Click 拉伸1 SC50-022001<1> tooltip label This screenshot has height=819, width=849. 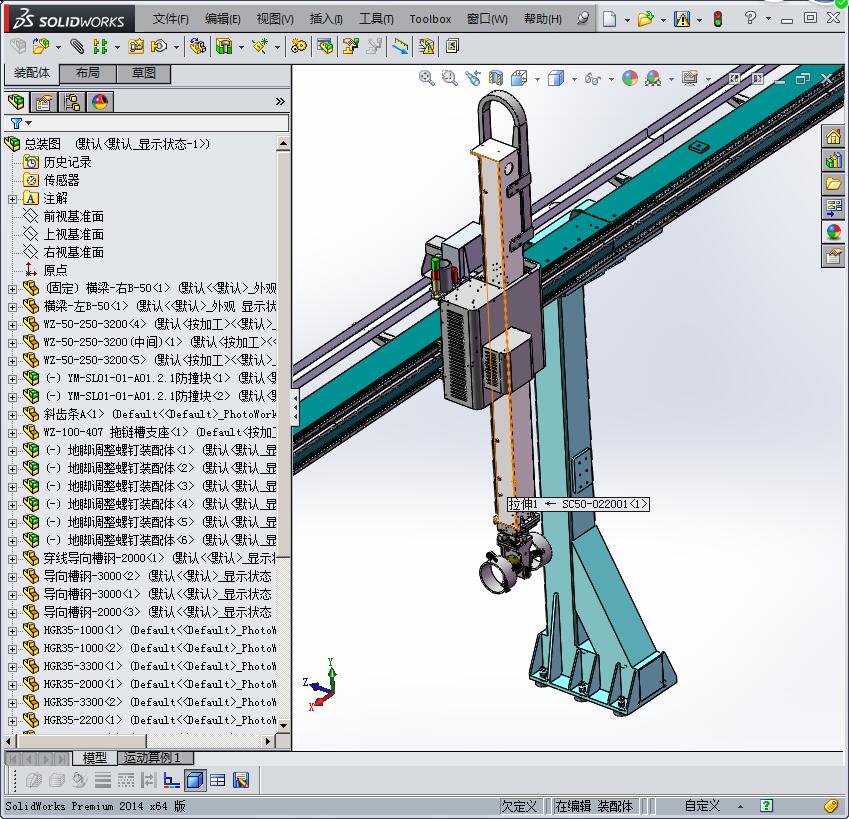[x=578, y=504]
